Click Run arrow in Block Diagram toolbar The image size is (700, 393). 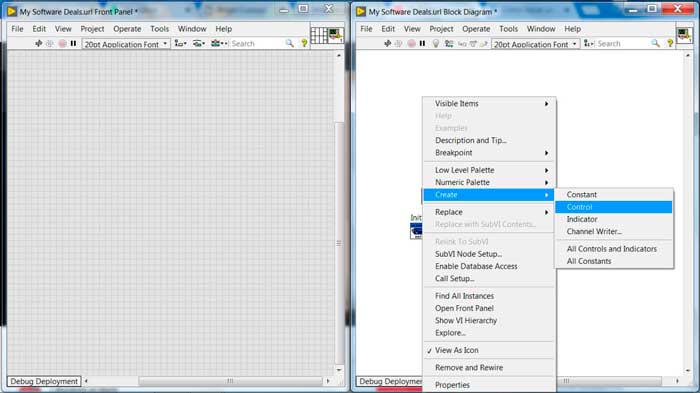click(387, 43)
